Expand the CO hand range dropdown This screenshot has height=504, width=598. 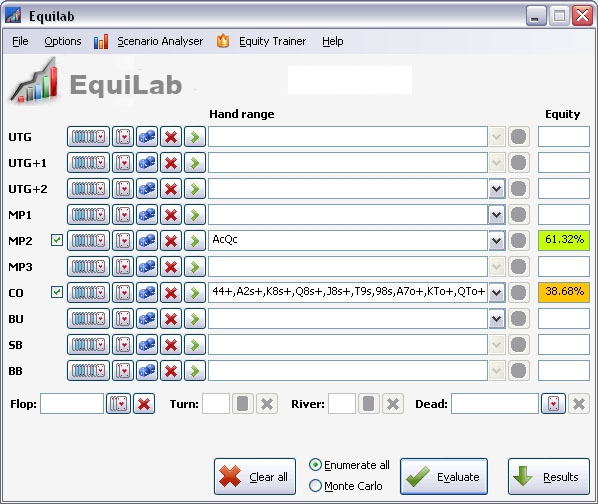[x=497, y=292]
